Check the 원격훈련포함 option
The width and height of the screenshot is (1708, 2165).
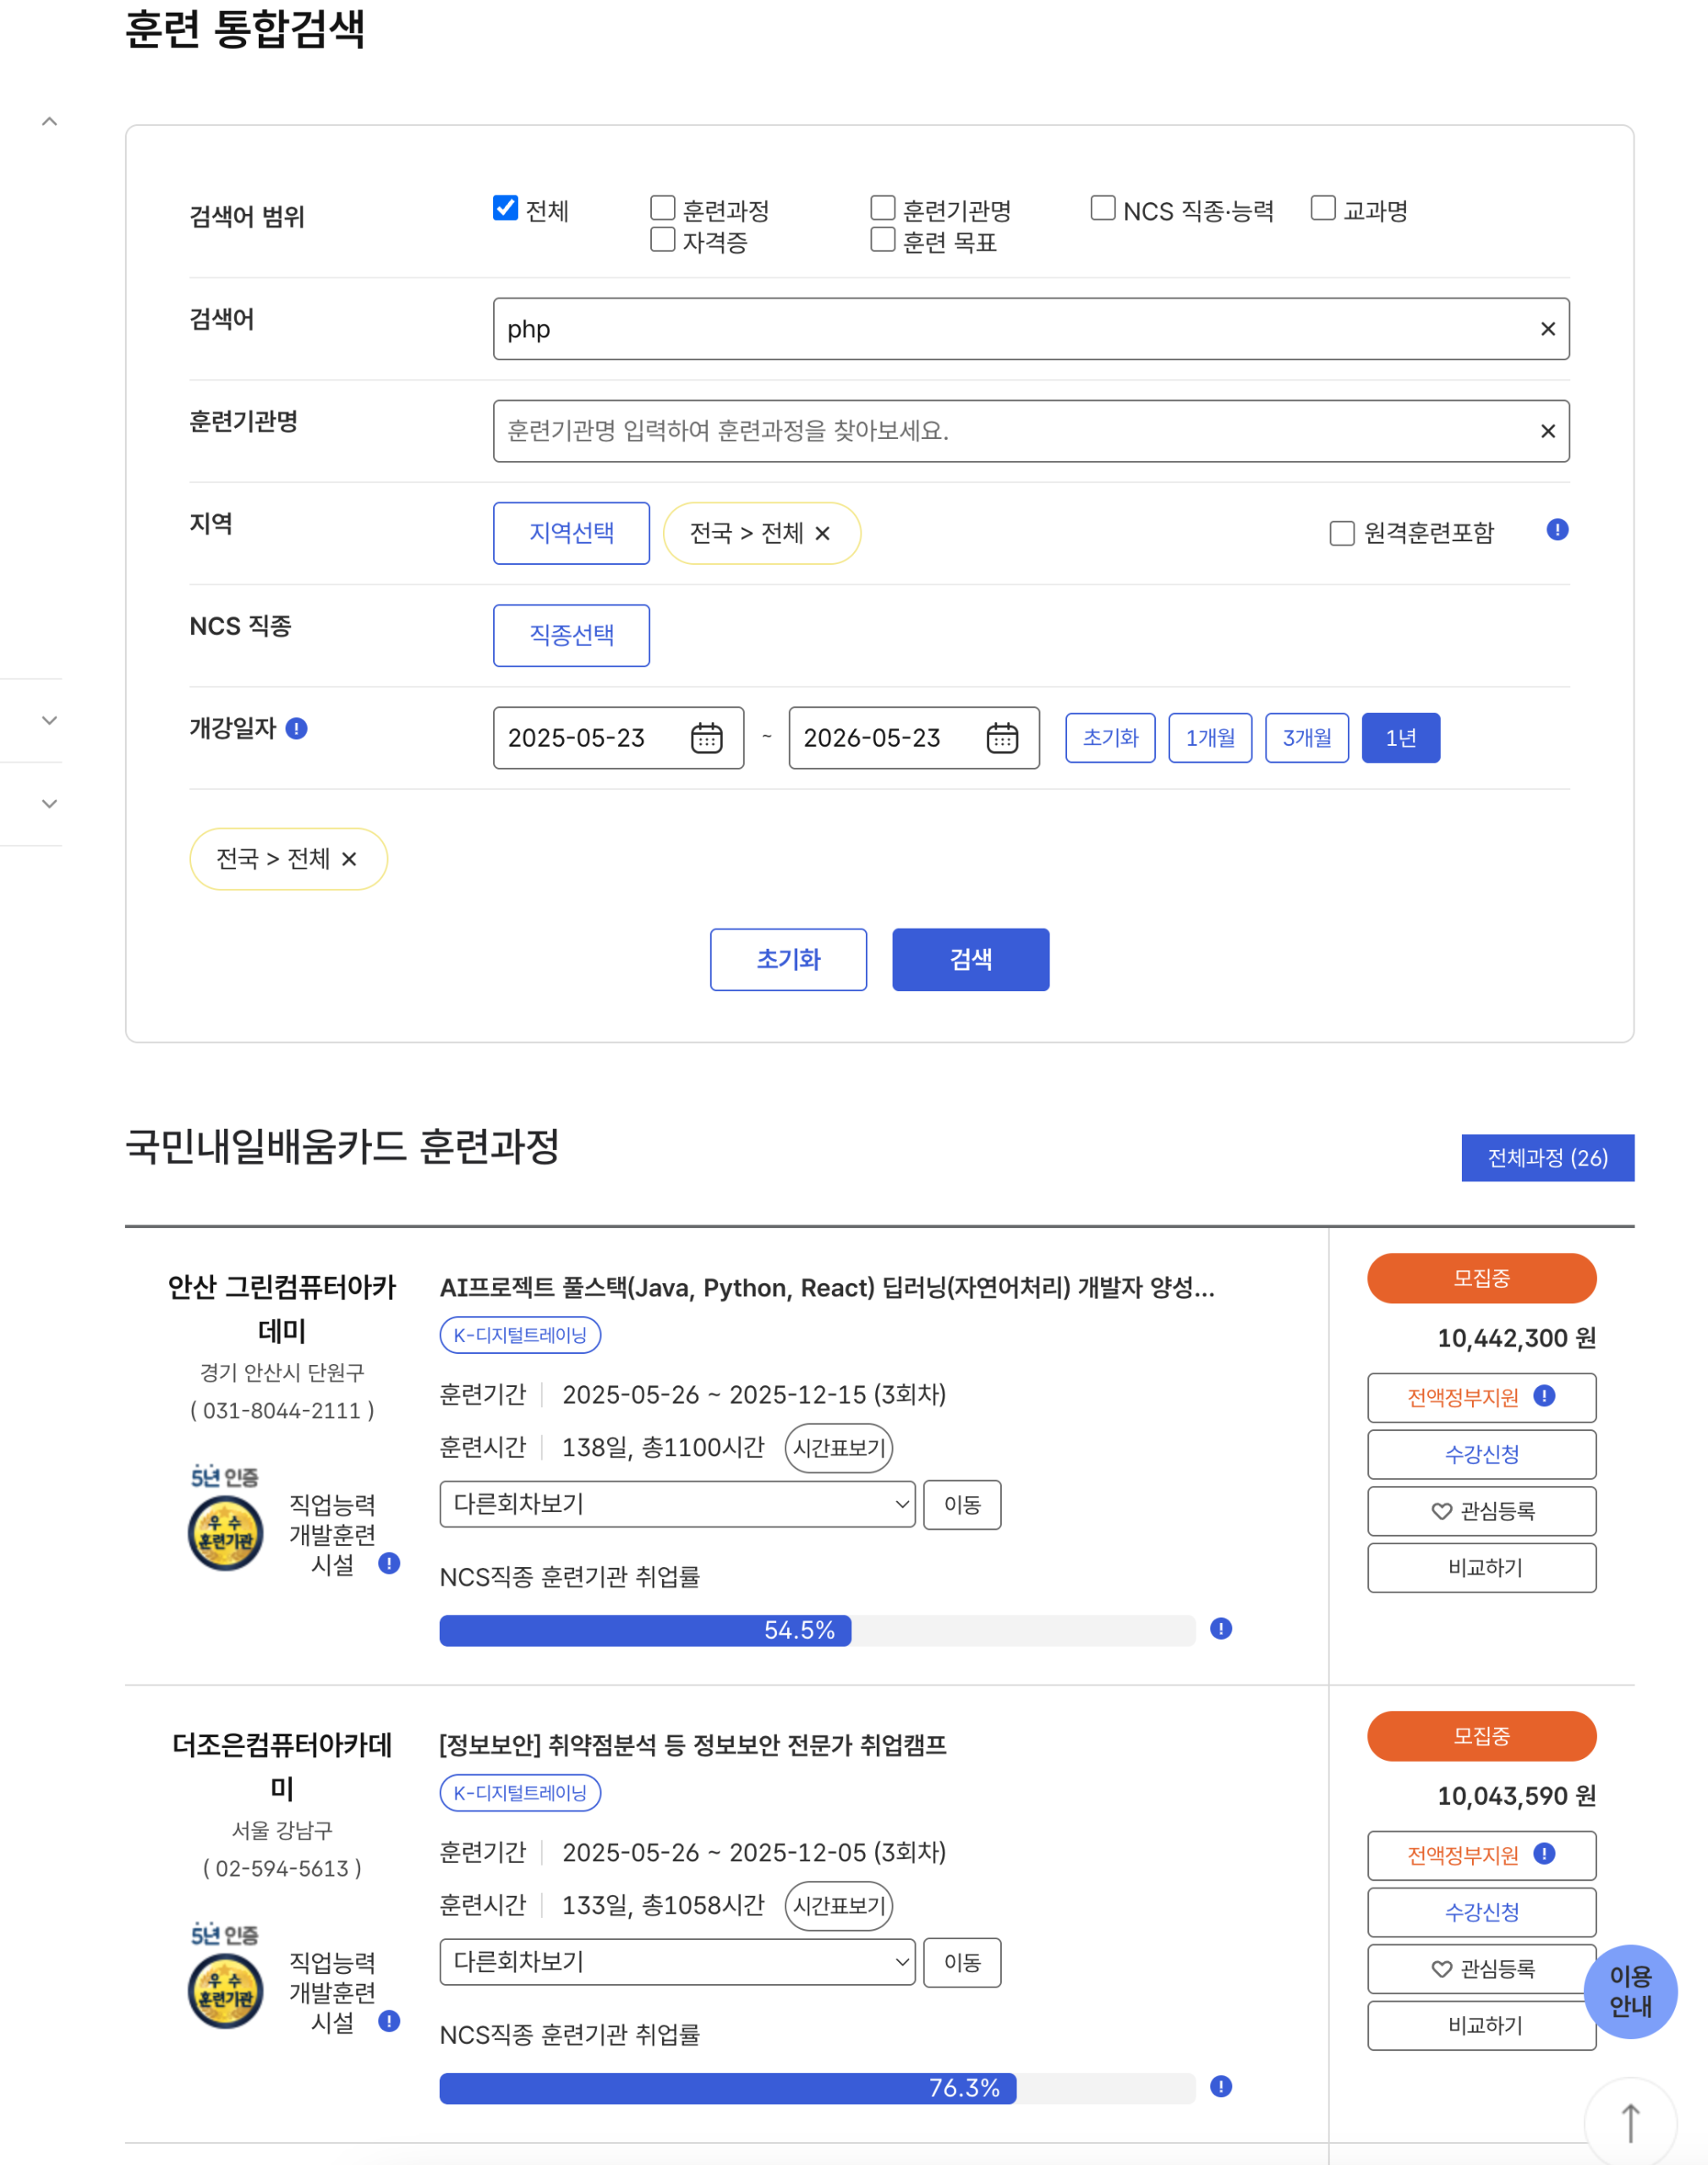pos(1340,533)
